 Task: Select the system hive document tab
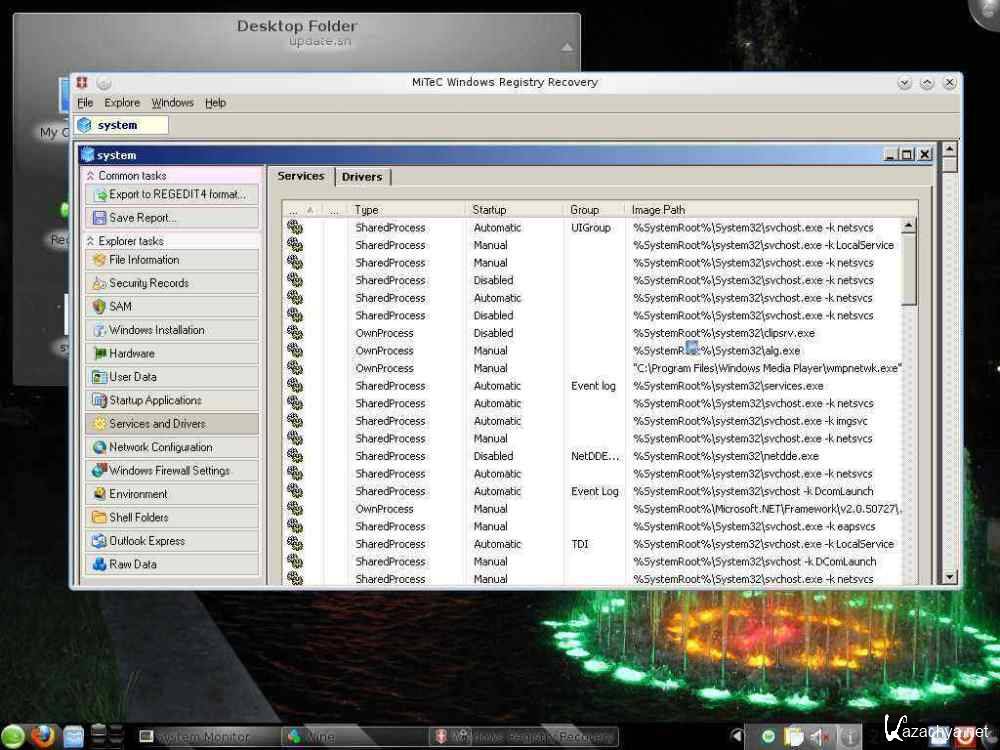(122, 126)
